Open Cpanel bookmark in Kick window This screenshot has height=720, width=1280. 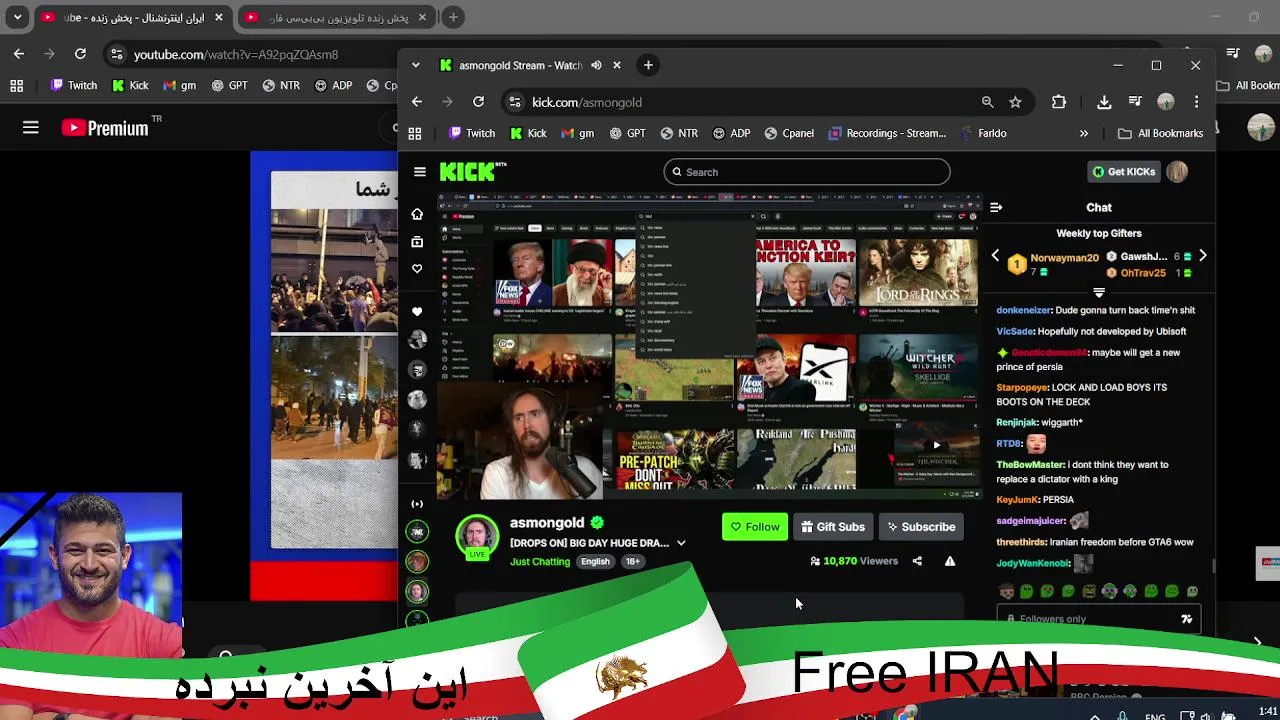point(789,133)
